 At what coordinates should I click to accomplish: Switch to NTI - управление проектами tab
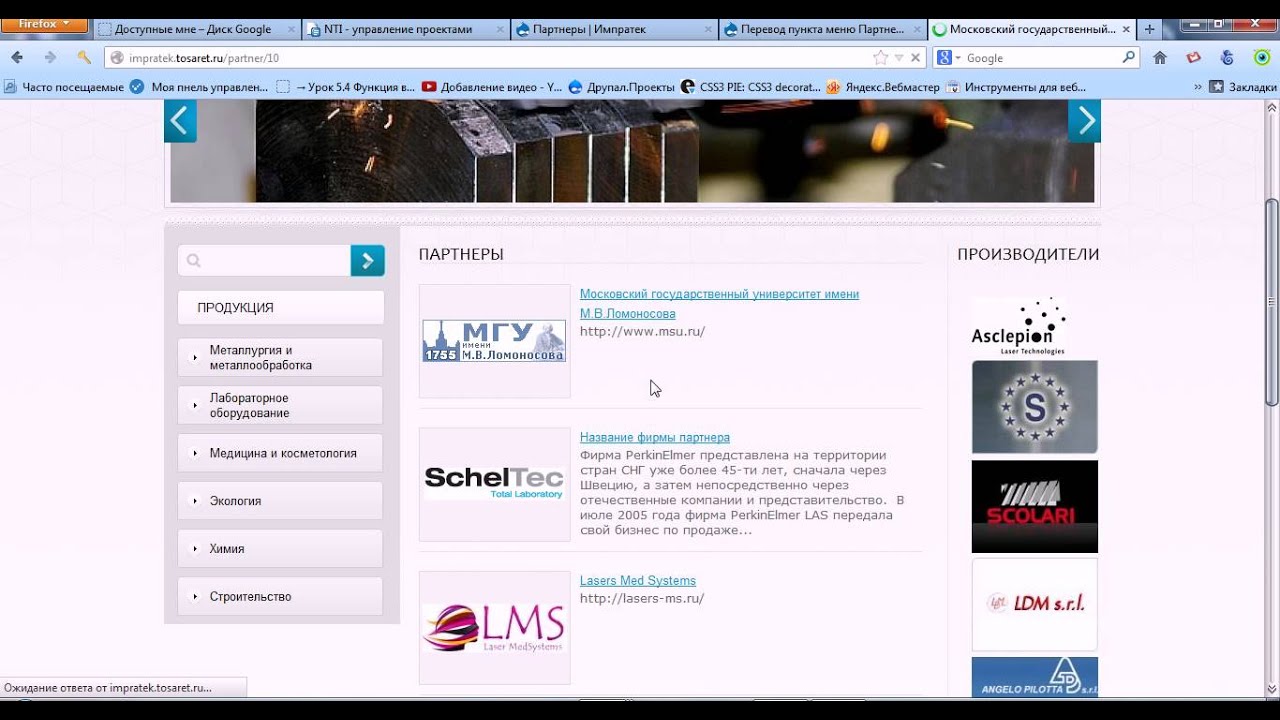pos(404,29)
